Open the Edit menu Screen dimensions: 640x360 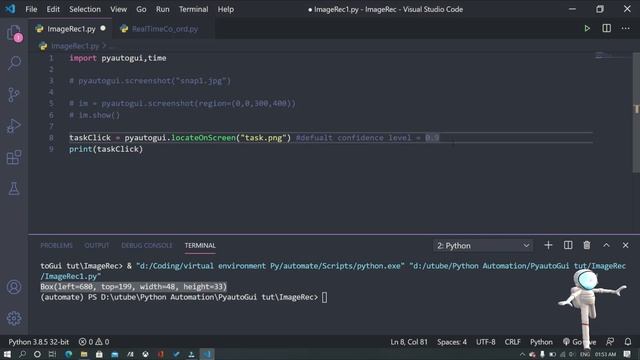point(53,9)
